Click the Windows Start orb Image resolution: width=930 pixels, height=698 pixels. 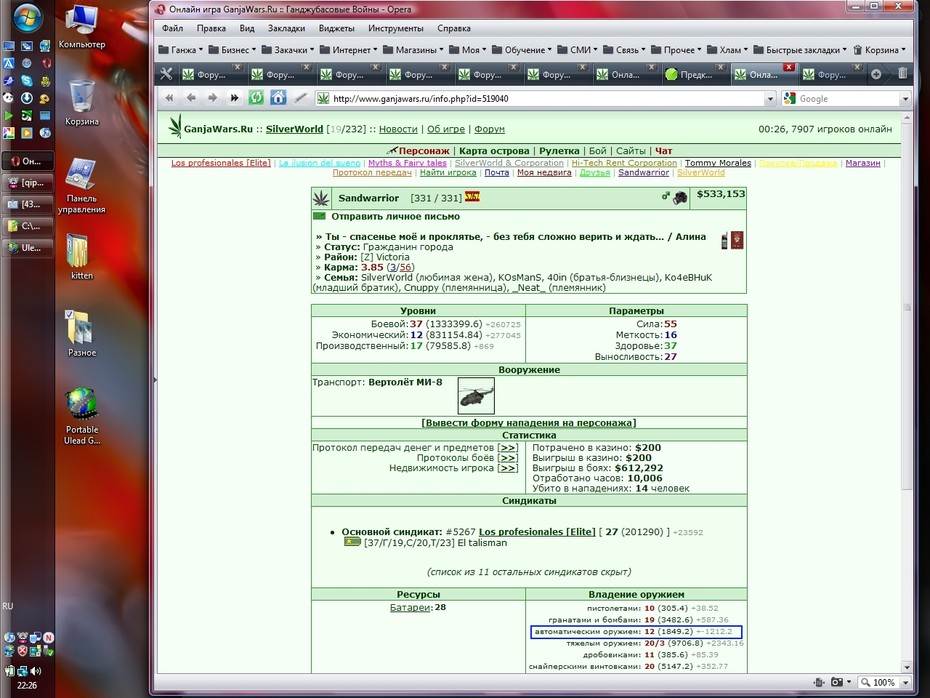(x=27, y=18)
